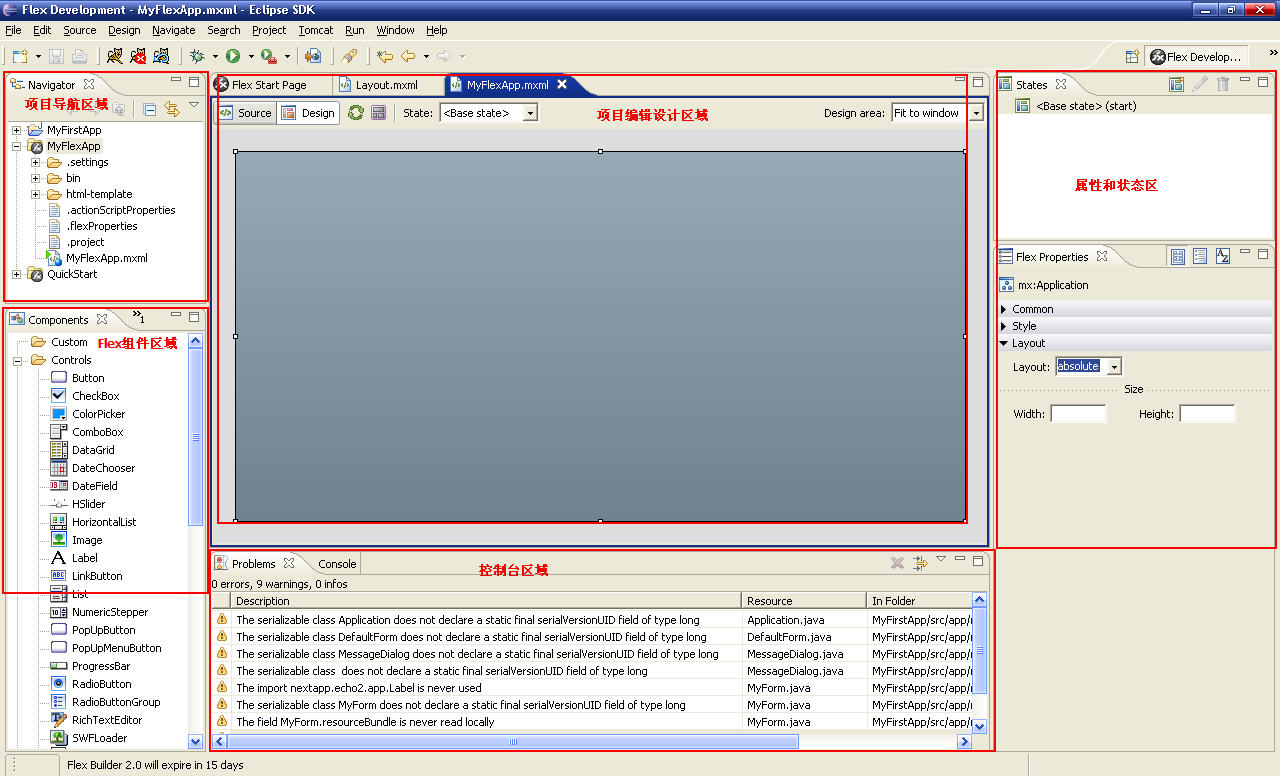Click Alphabetical View icon in Flex Properties
Image resolution: width=1280 pixels, height=776 pixels.
coord(1222,257)
